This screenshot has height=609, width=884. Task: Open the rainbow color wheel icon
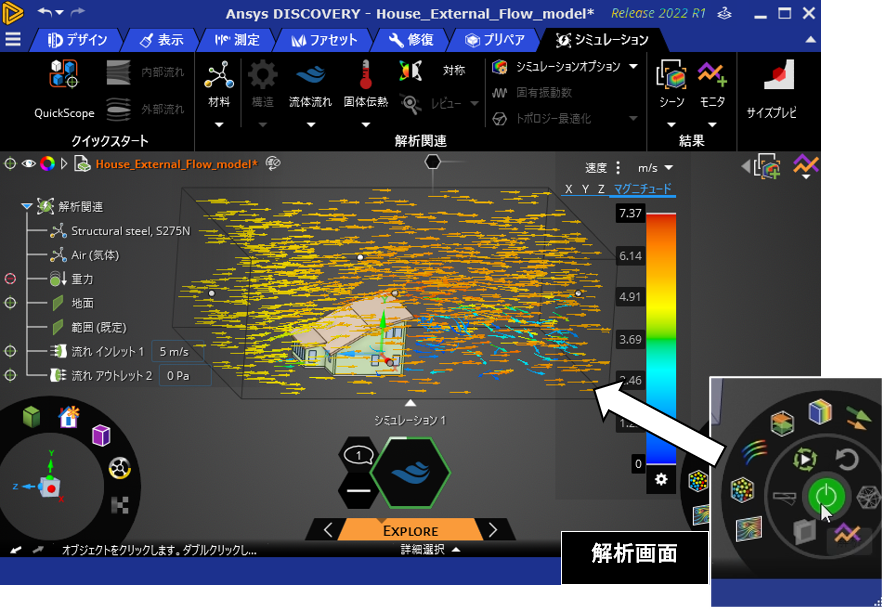coord(47,164)
